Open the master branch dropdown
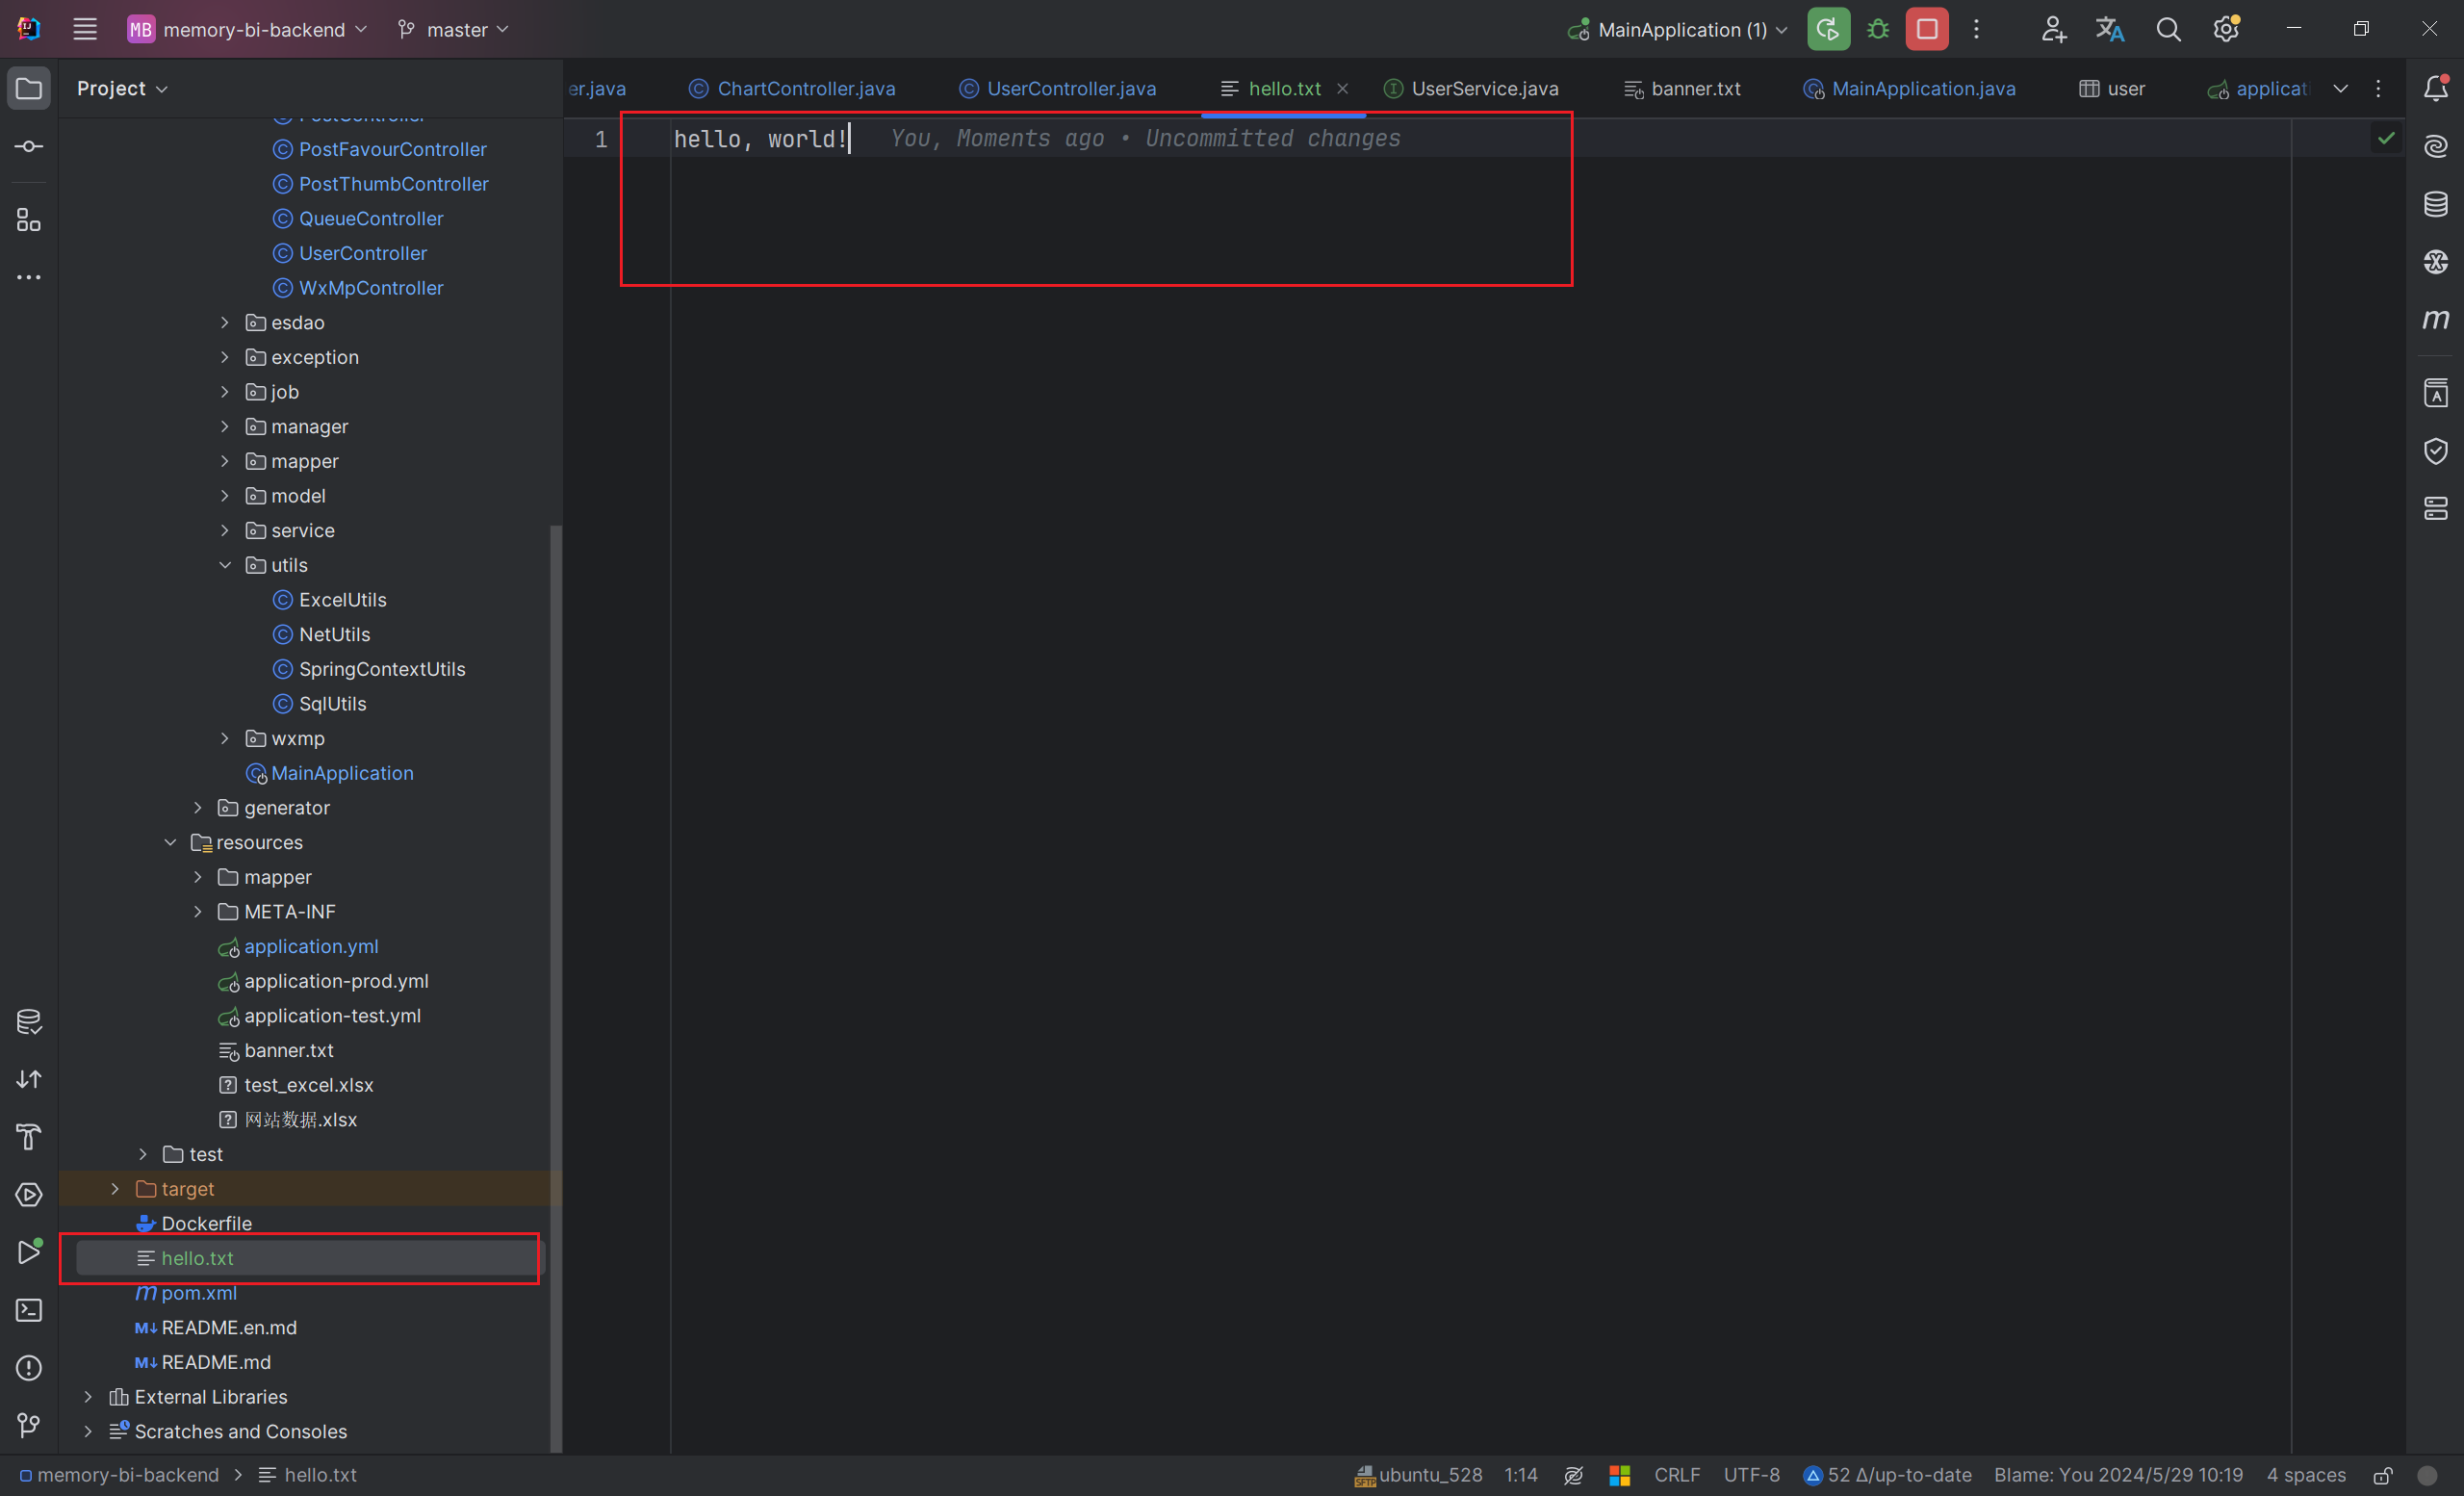Screen dimensions: 2464x1496 454,29
